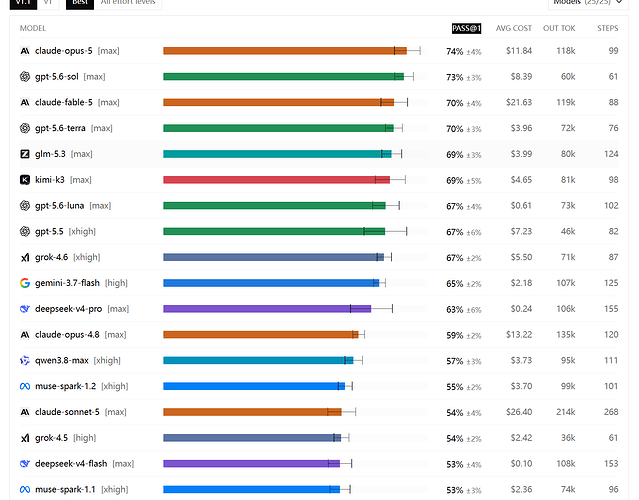Click the OpenAI logo beside gpt-5.6-sol
This screenshot has height=500, width=639.
[x=25, y=77]
